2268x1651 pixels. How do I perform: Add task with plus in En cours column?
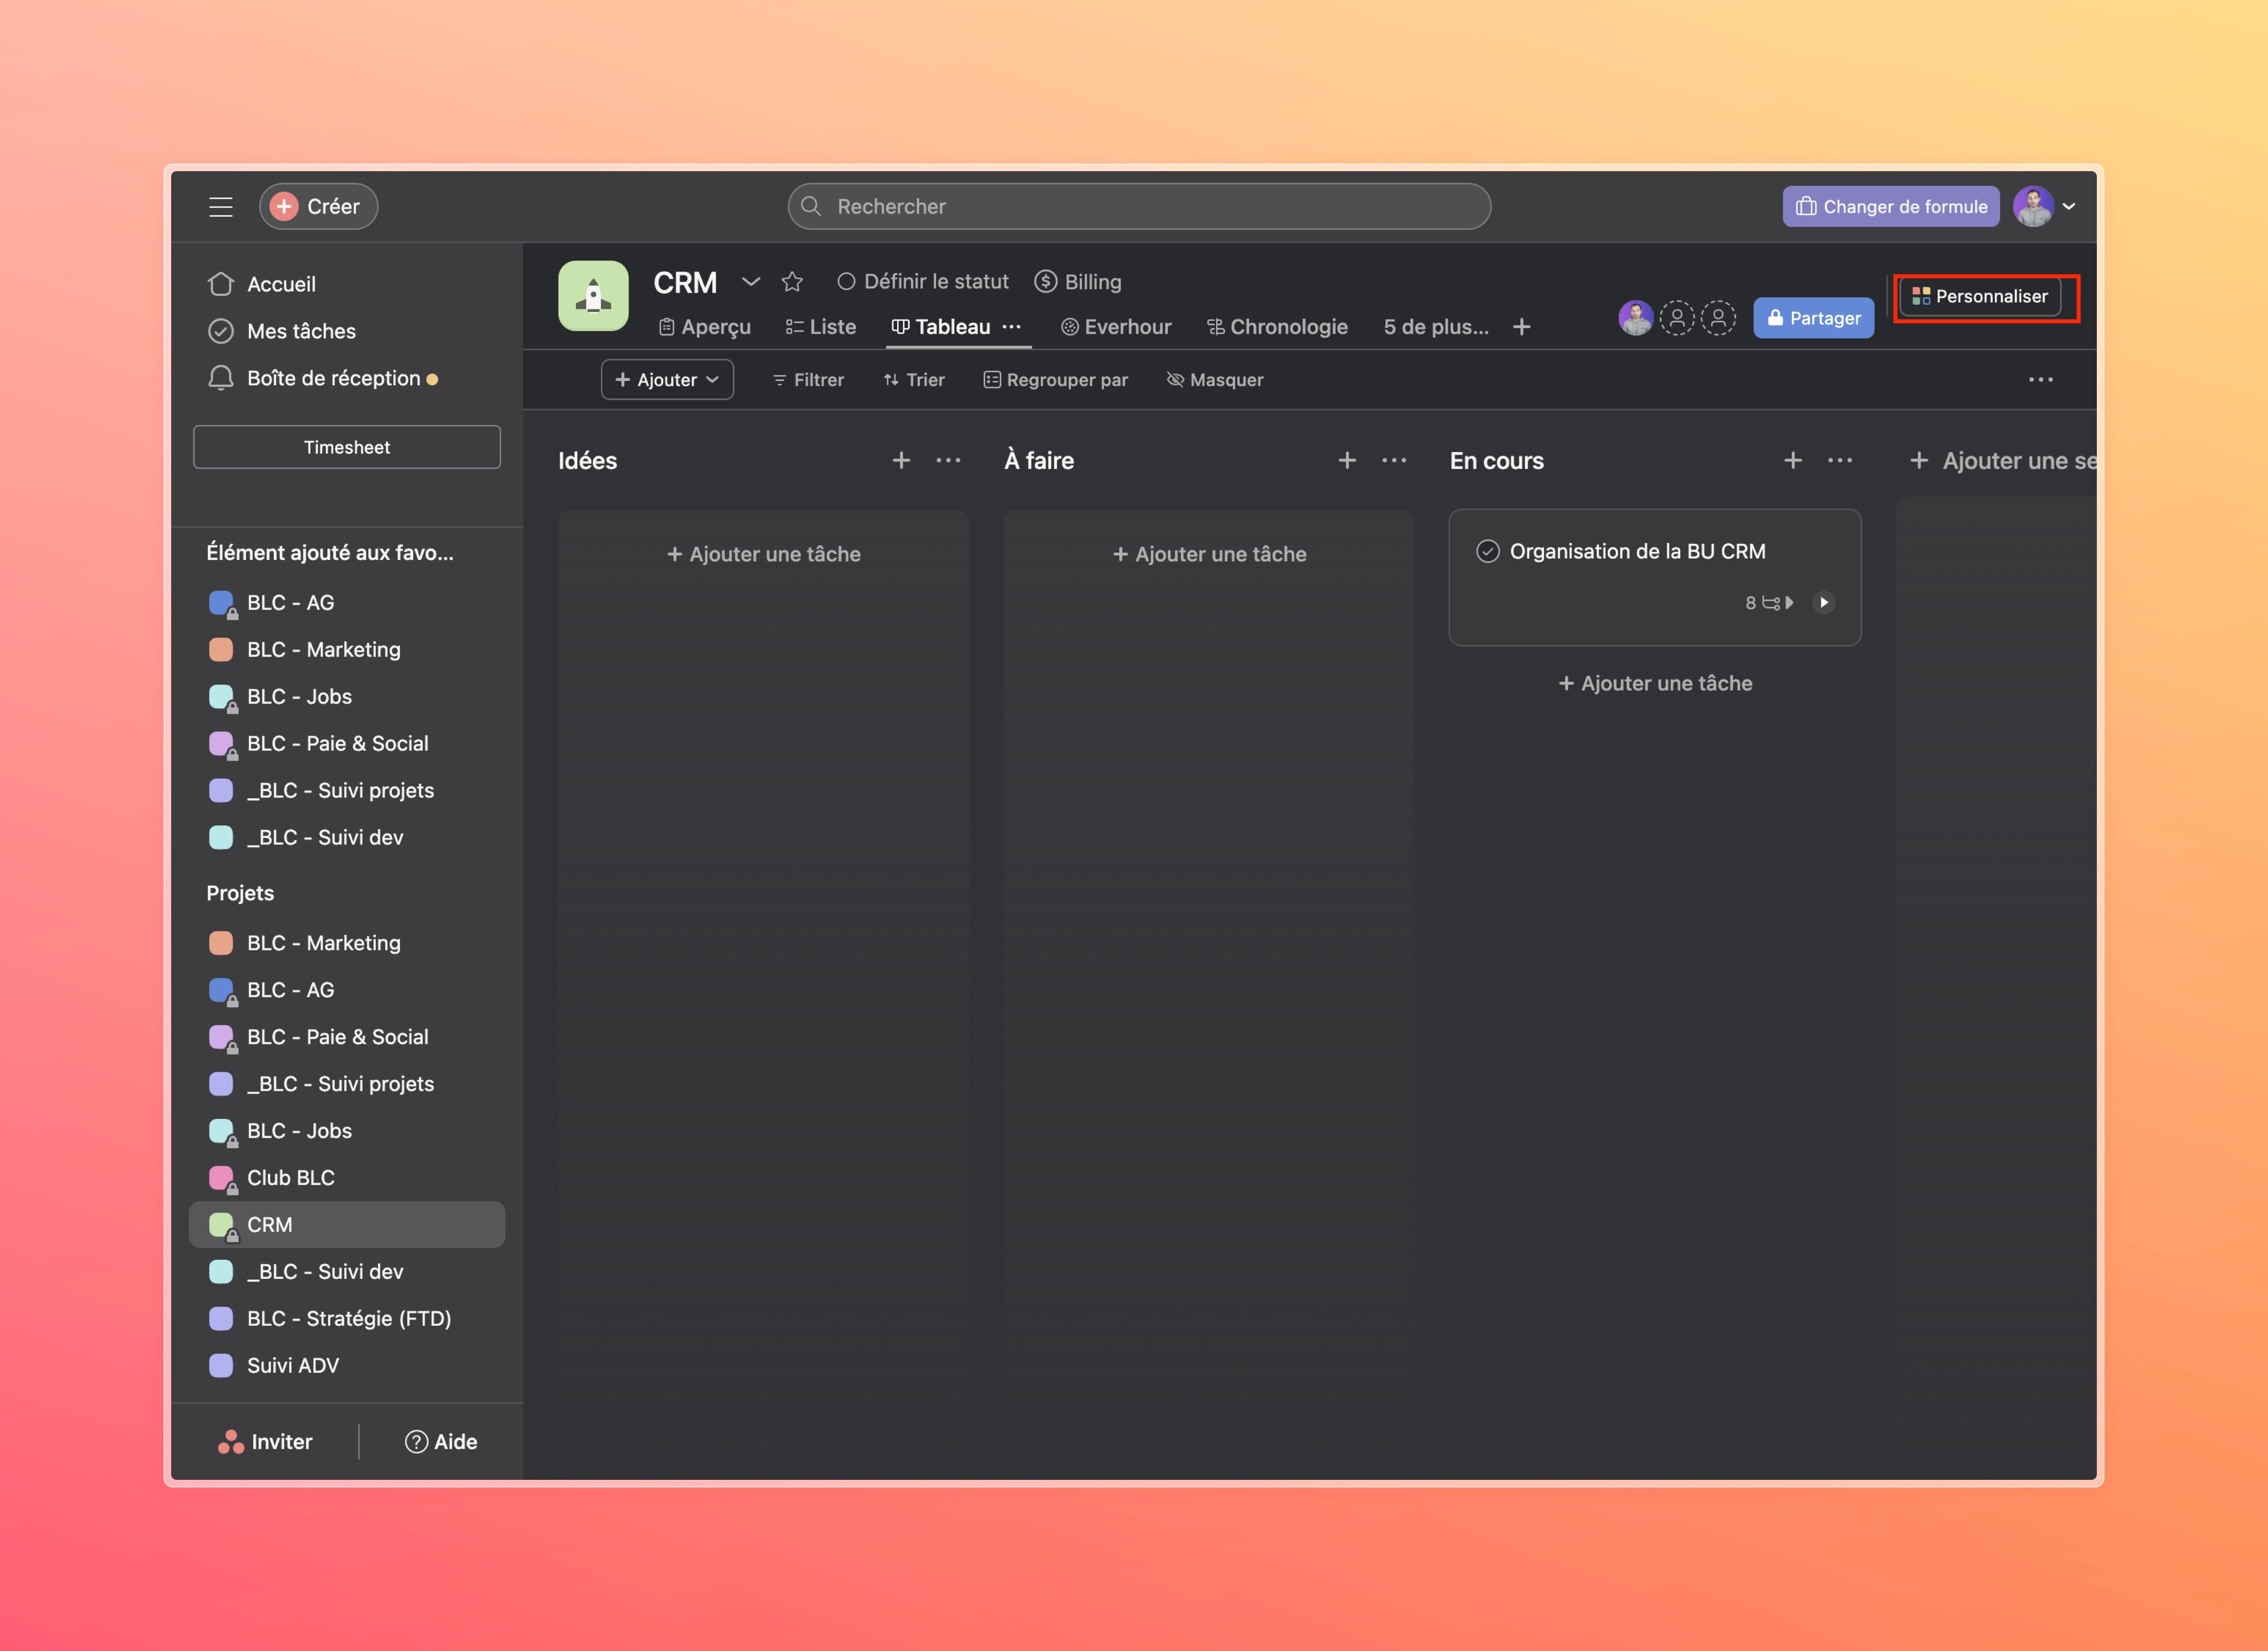(x=1793, y=460)
